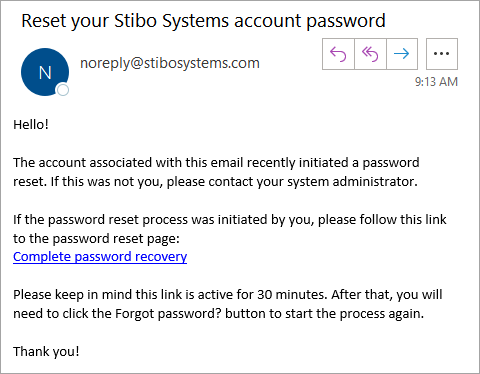
Task: Click the Reply arrow icon
Action: pyautogui.click(x=338, y=54)
